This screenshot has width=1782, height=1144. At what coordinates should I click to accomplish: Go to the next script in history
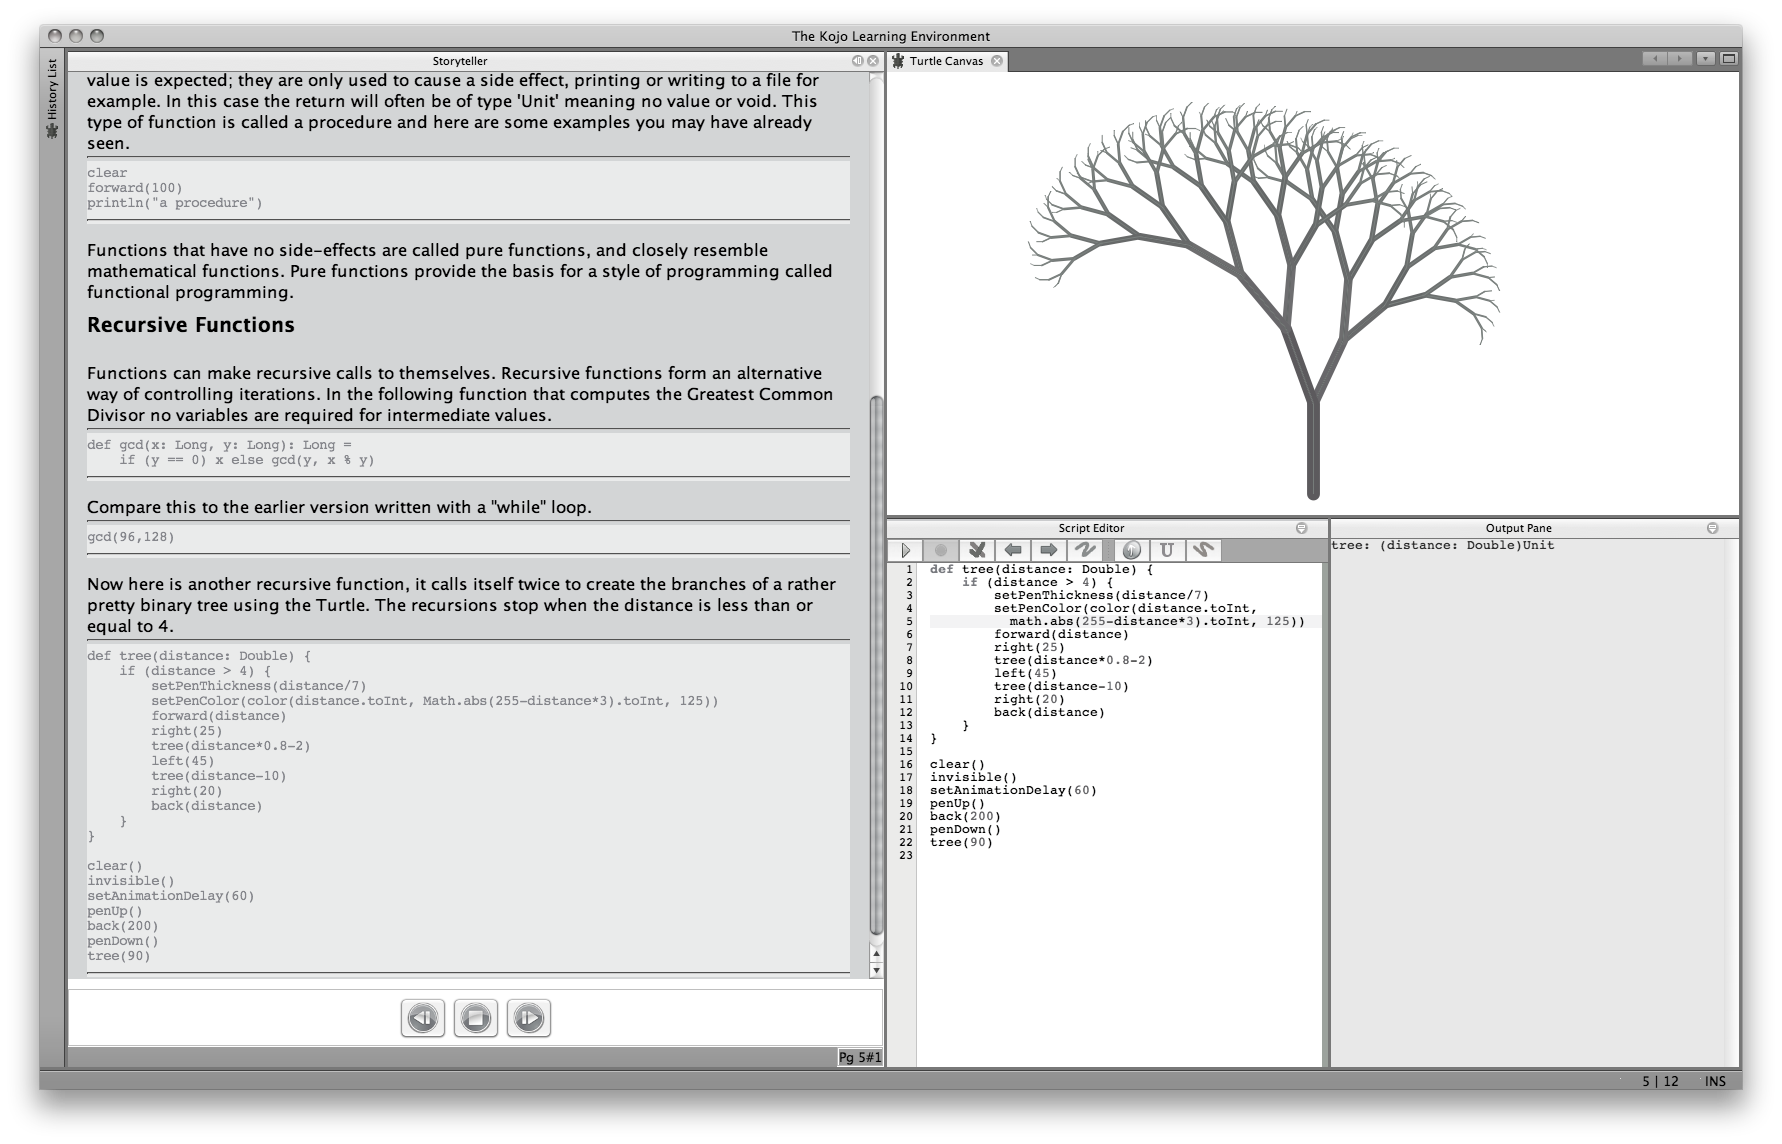coord(1049,550)
